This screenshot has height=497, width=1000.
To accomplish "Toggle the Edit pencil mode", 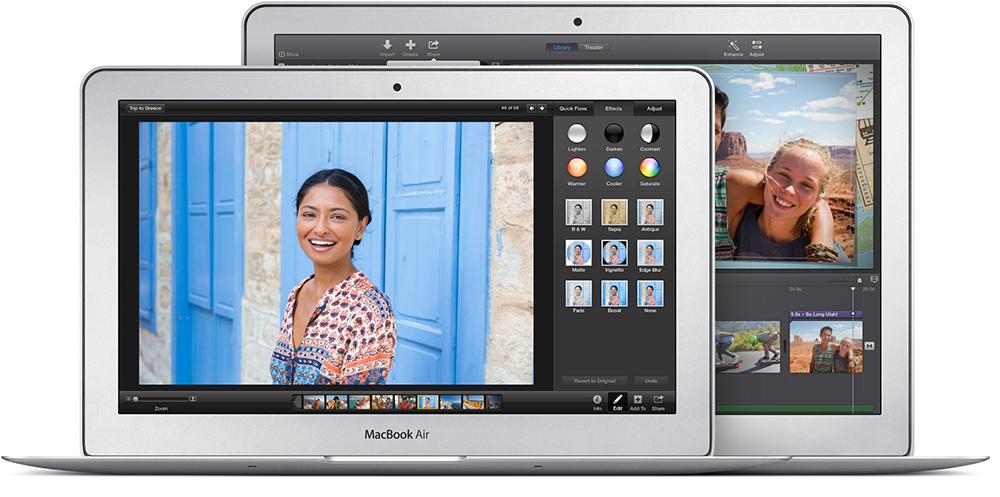I will [x=617, y=400].
